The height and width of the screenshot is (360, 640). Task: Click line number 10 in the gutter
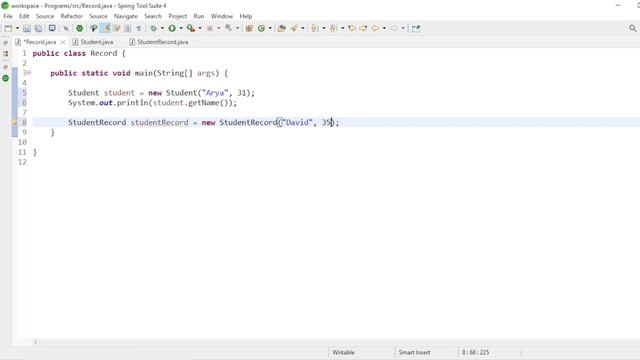click(22, 142)
